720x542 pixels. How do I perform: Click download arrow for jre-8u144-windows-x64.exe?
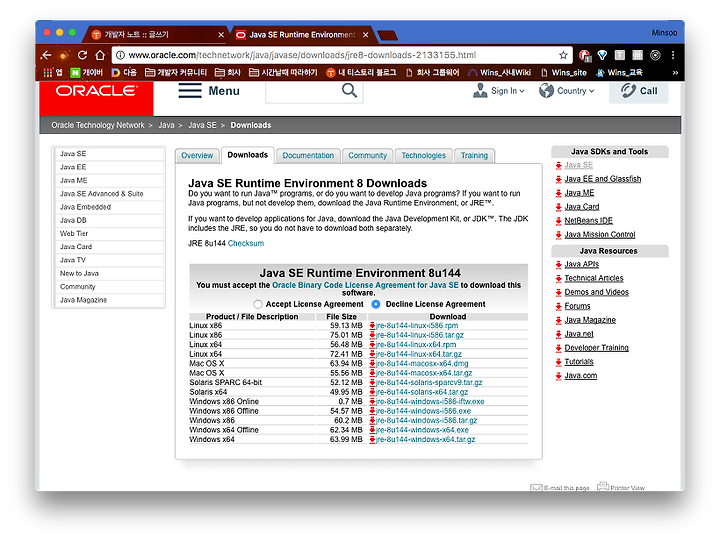point(372,430)
